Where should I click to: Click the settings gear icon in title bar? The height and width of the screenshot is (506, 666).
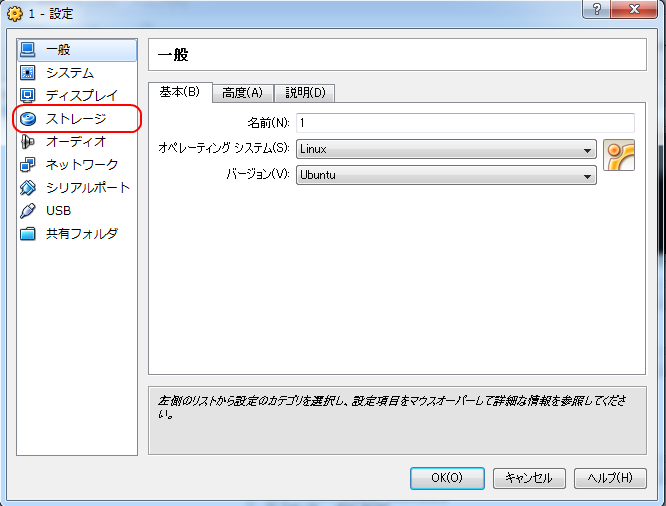15,14
